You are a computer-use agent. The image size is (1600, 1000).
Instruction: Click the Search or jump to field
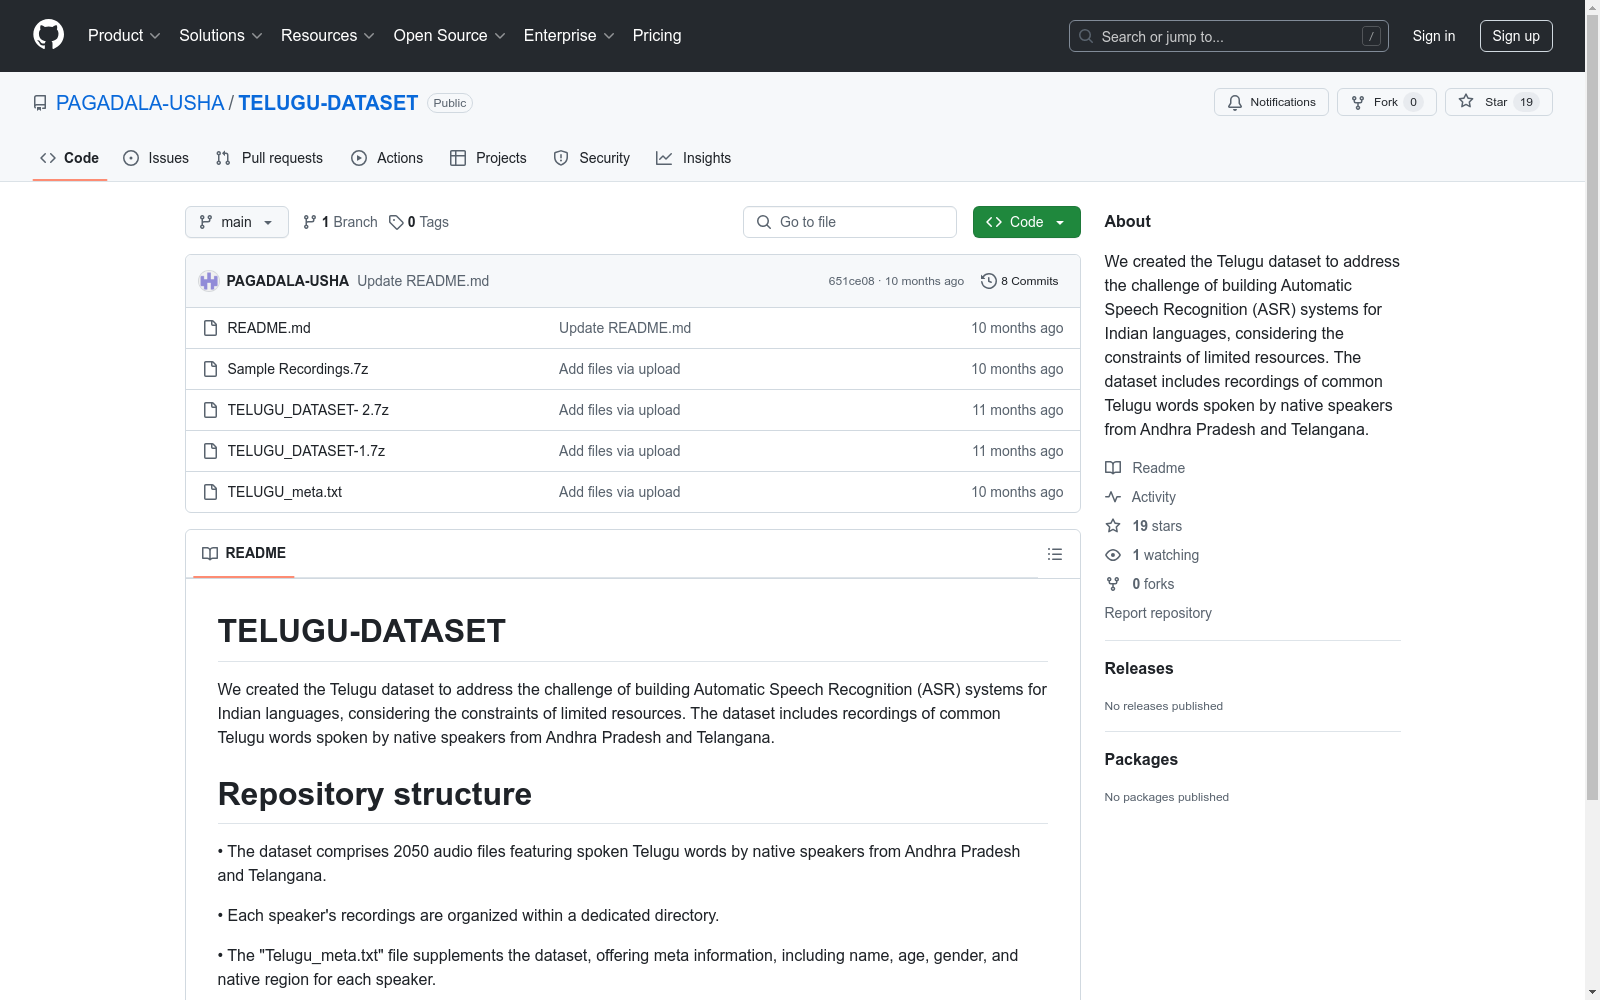pyautogui.click(x=1229, y=36)
